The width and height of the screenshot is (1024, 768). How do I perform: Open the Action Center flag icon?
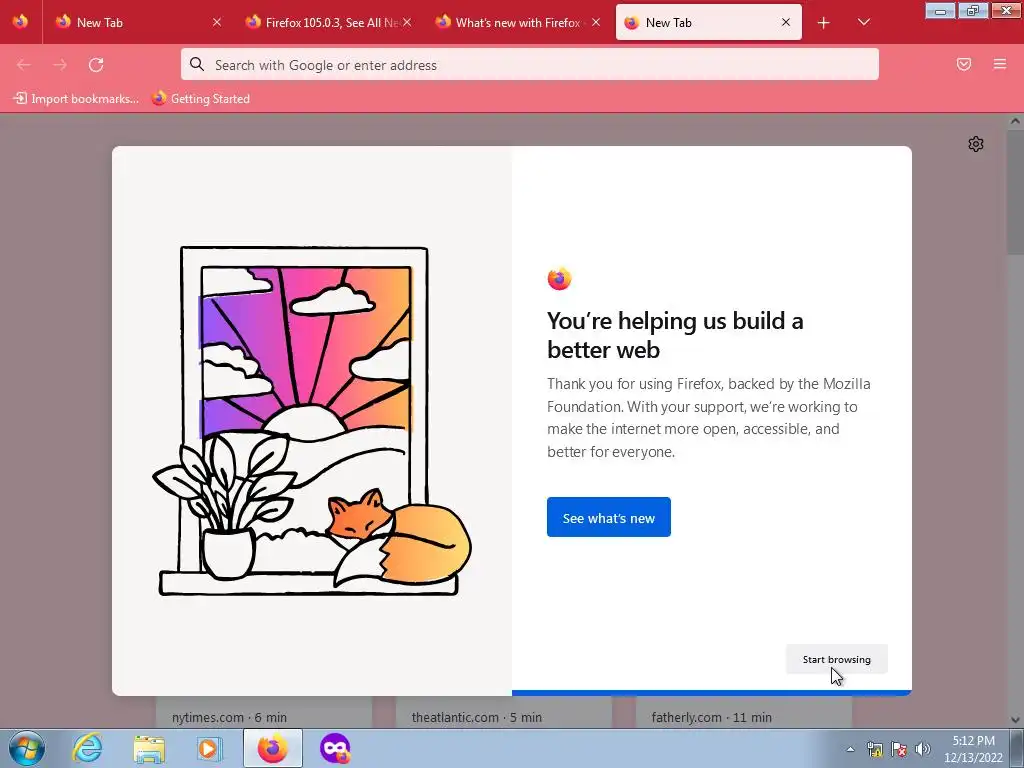(x=899, y=749)
